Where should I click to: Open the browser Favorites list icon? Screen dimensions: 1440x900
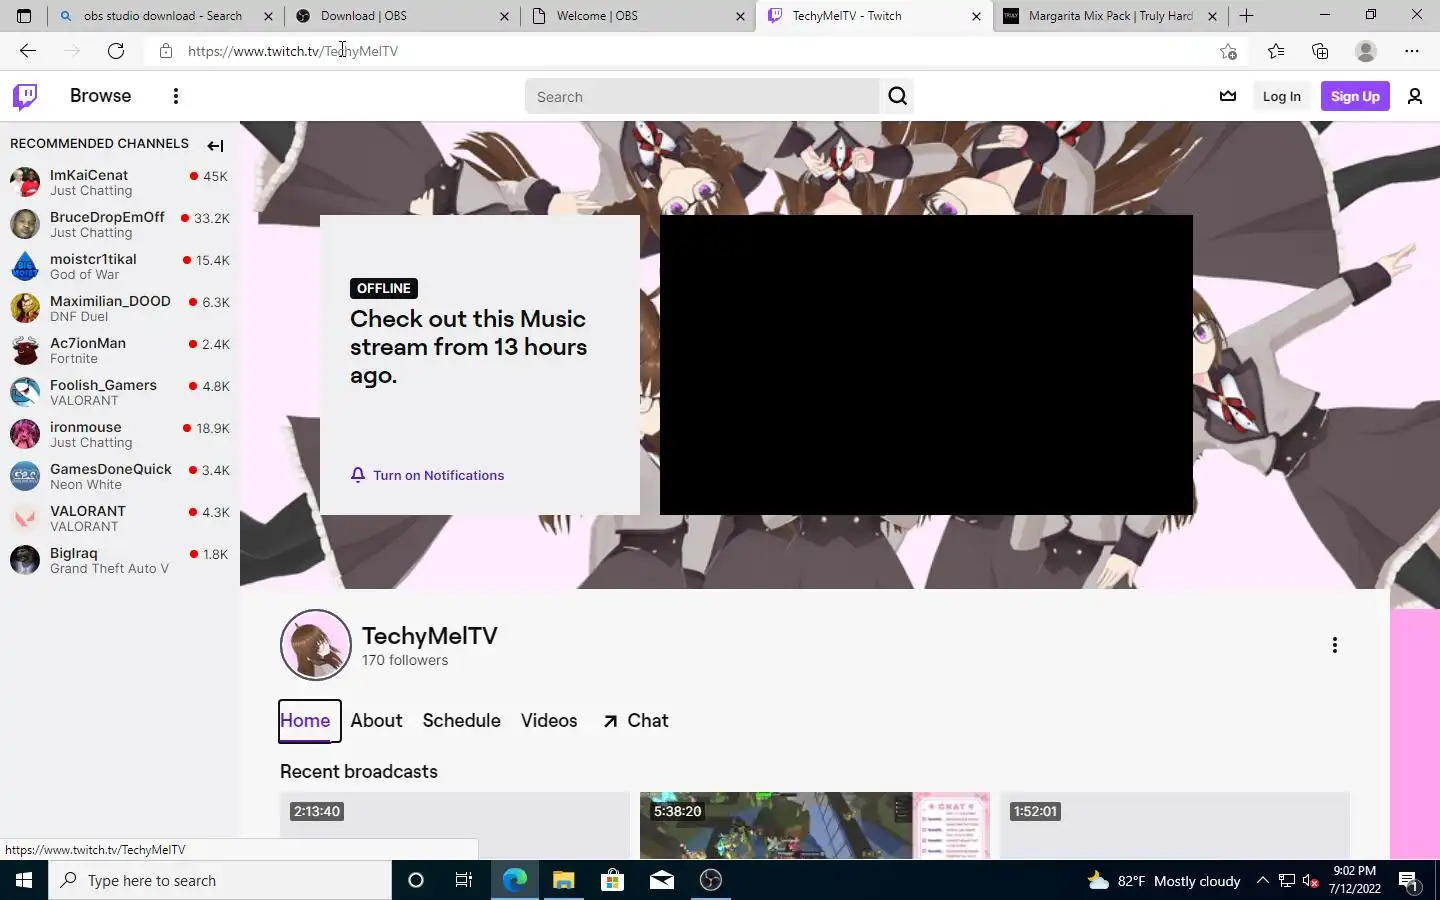[x=1276, y=51]
